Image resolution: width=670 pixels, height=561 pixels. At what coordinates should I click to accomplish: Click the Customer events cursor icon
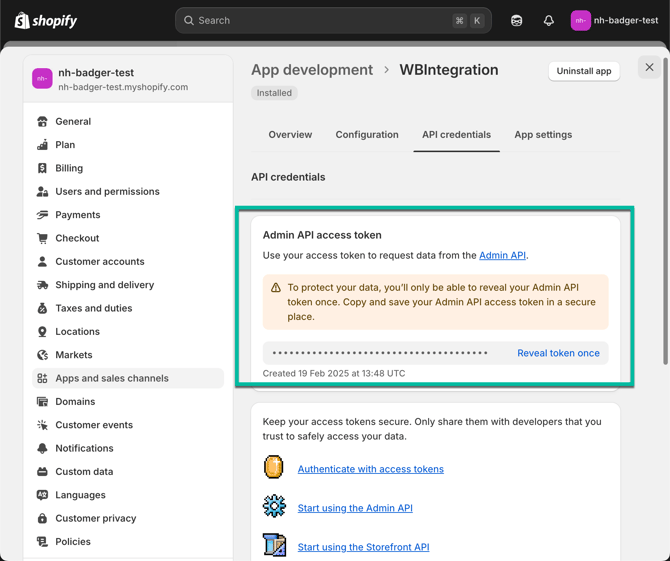pos(42,425)
